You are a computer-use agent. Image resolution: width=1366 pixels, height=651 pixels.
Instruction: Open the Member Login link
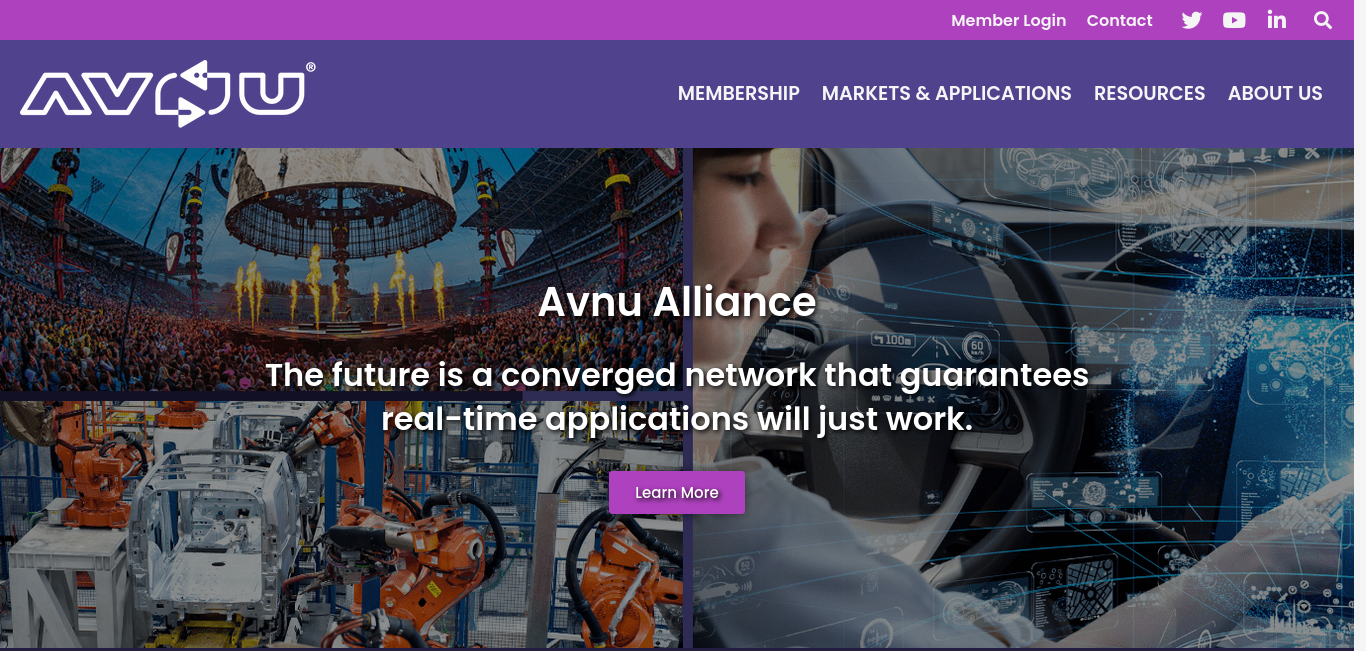coord(1008,20)
